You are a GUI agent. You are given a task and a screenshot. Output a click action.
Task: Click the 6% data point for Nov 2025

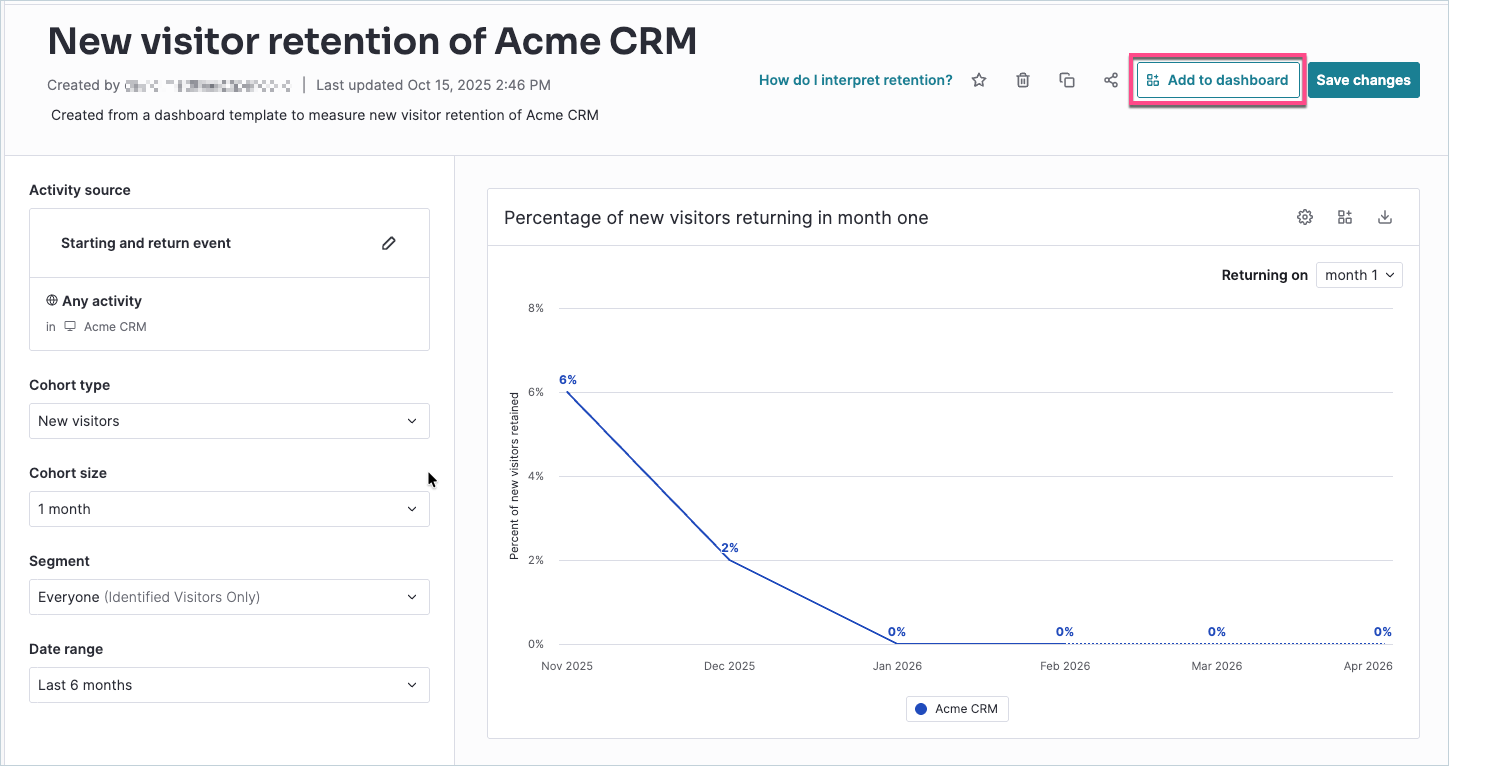[568, 391]
